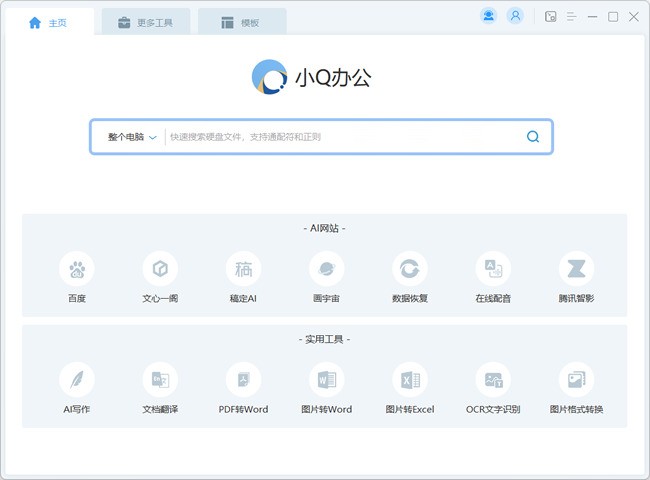Start the AI写作 feather icon
650x480 pixels.
click(x=77, y=380)
